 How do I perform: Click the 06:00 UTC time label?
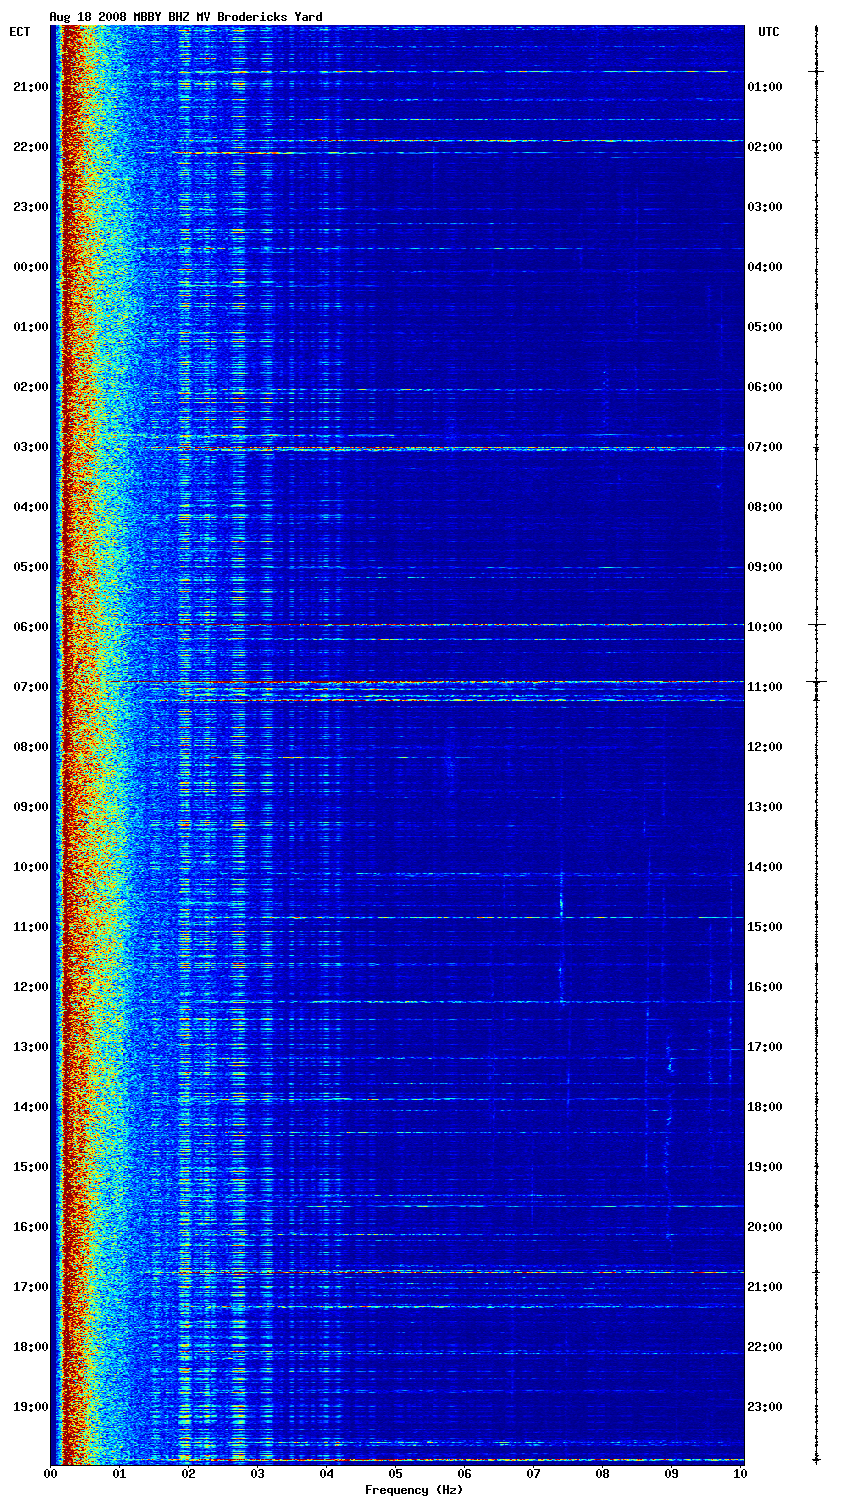[765, 387]
